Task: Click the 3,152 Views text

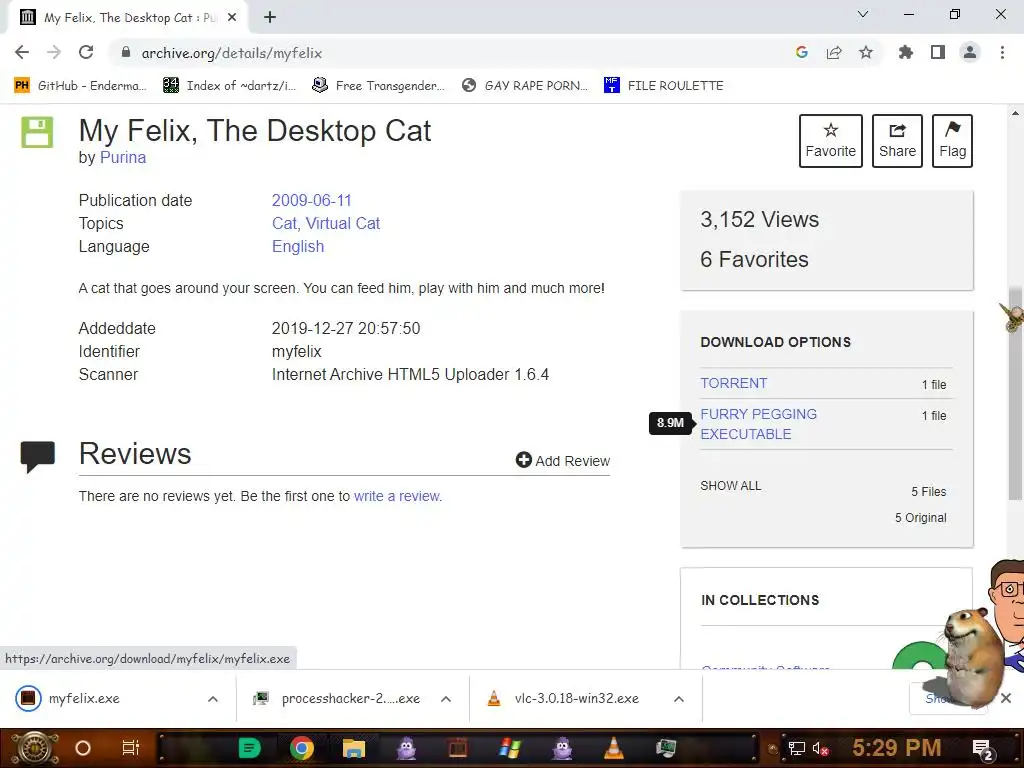Action: tap(760, 219)
